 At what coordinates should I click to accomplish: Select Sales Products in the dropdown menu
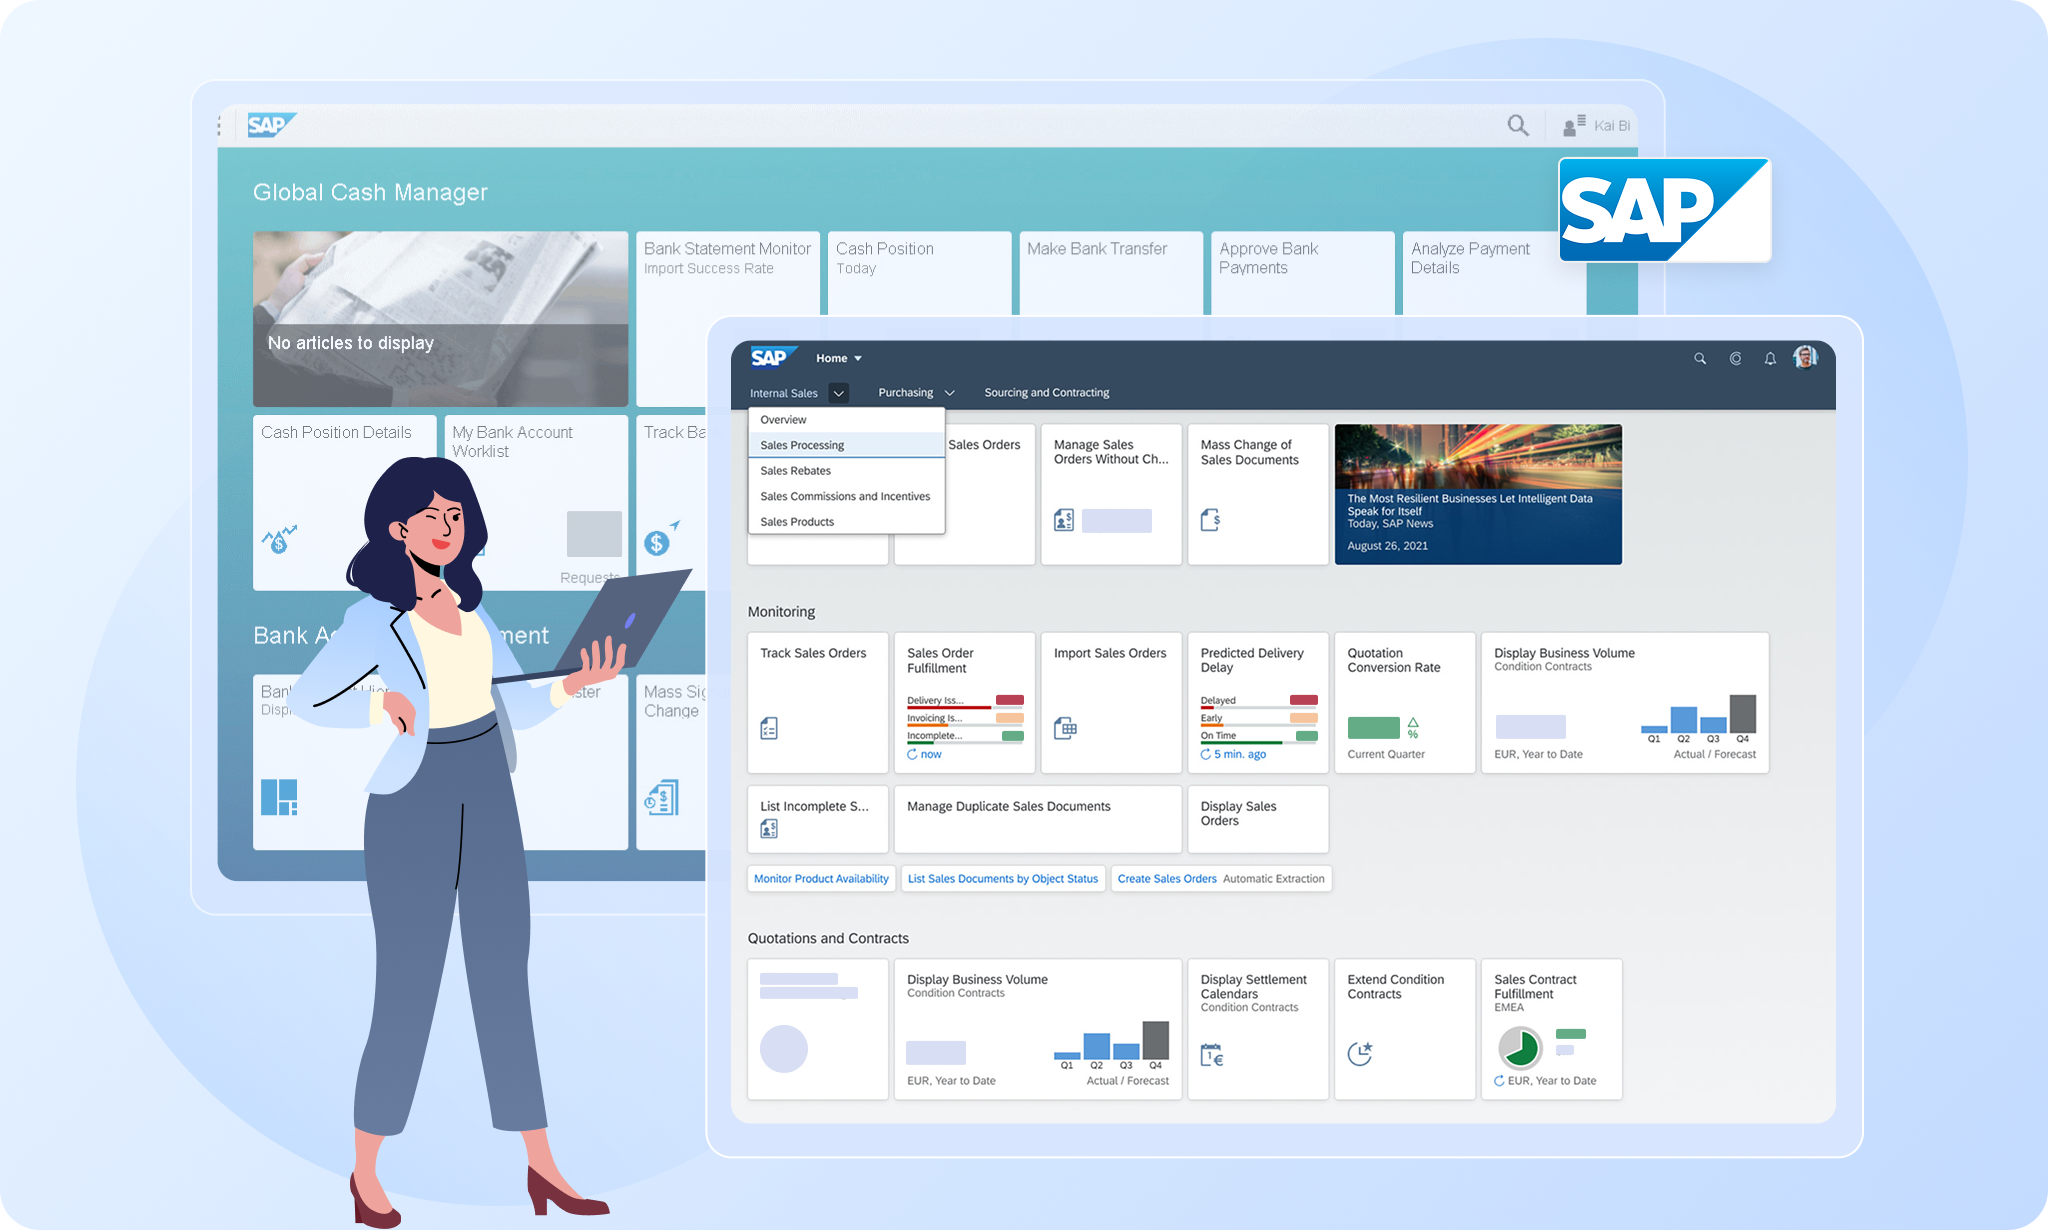pyautogui.click(x=846, y=522)
